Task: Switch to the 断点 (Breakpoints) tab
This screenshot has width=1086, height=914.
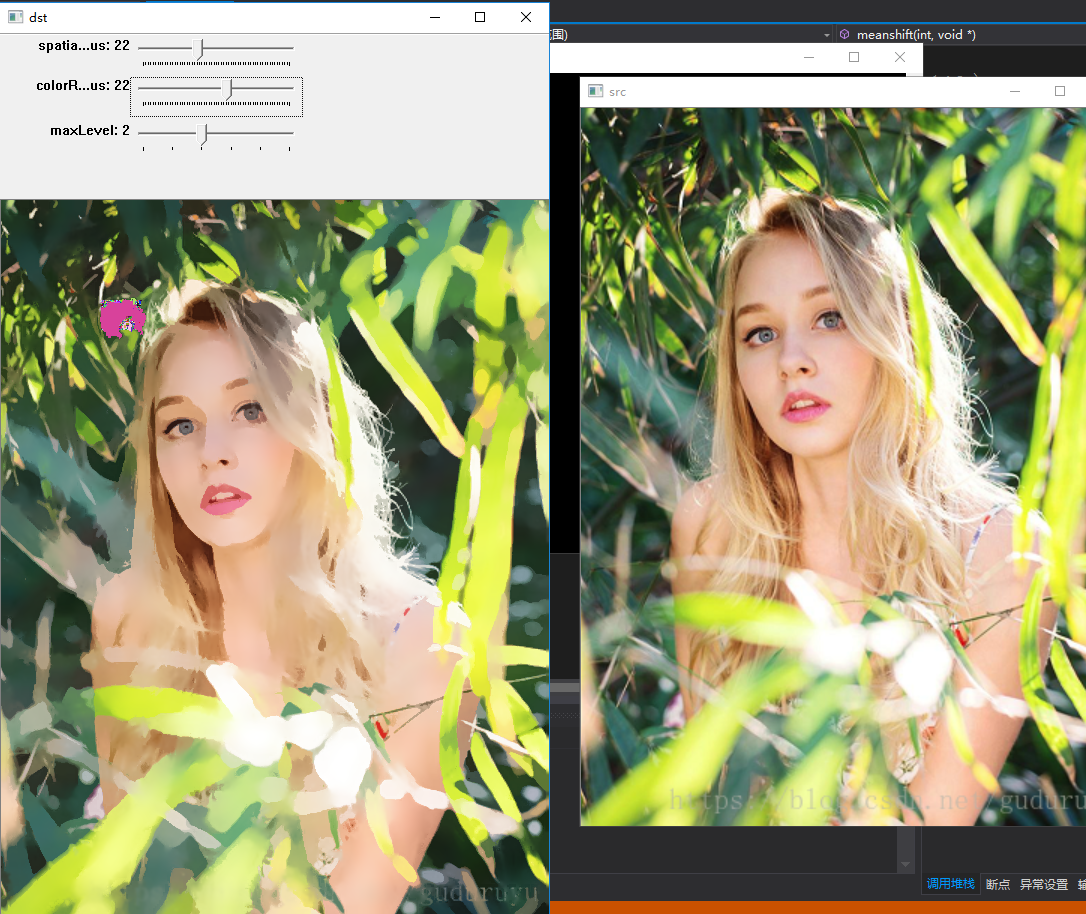Action: tap(997, 884)
